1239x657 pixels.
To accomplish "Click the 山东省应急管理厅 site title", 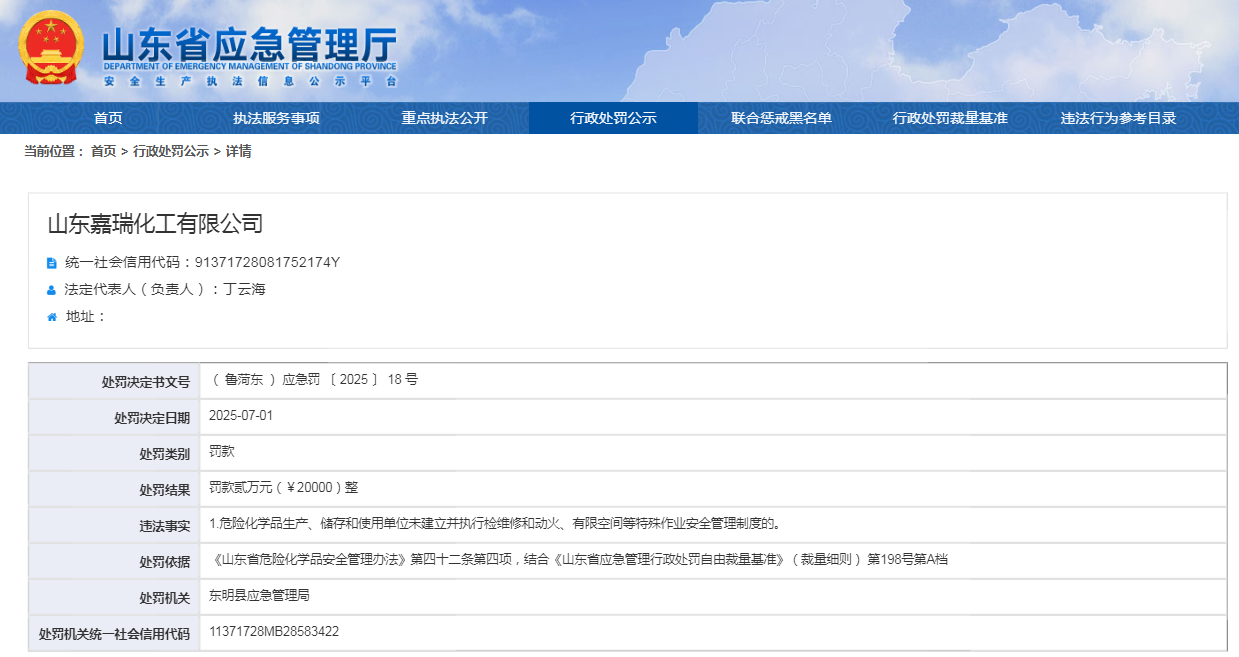I will 250,44.
